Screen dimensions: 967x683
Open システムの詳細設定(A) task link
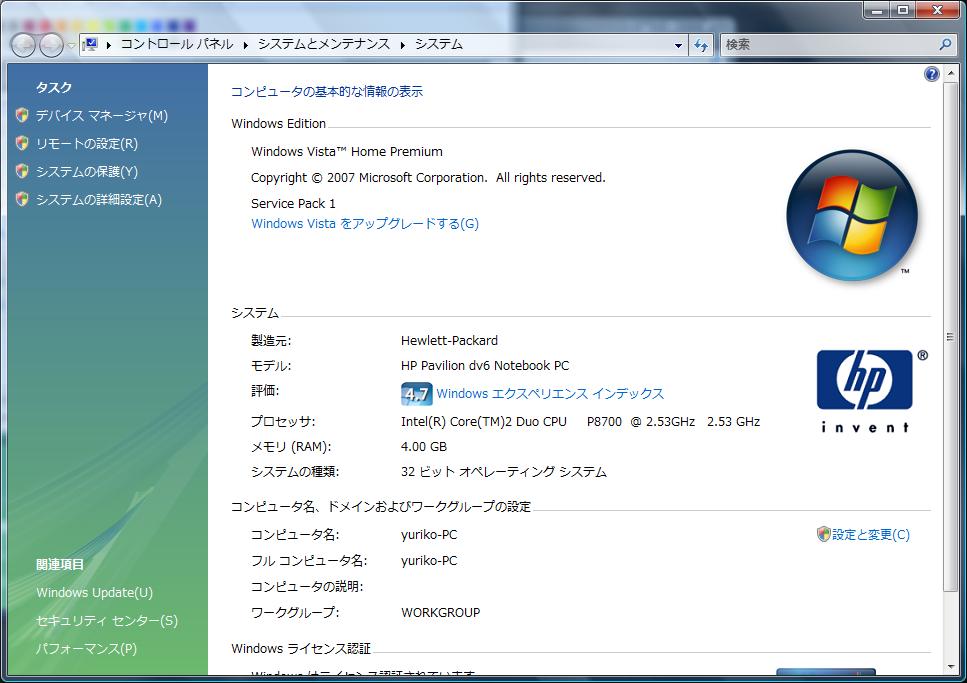click(99, 200)
